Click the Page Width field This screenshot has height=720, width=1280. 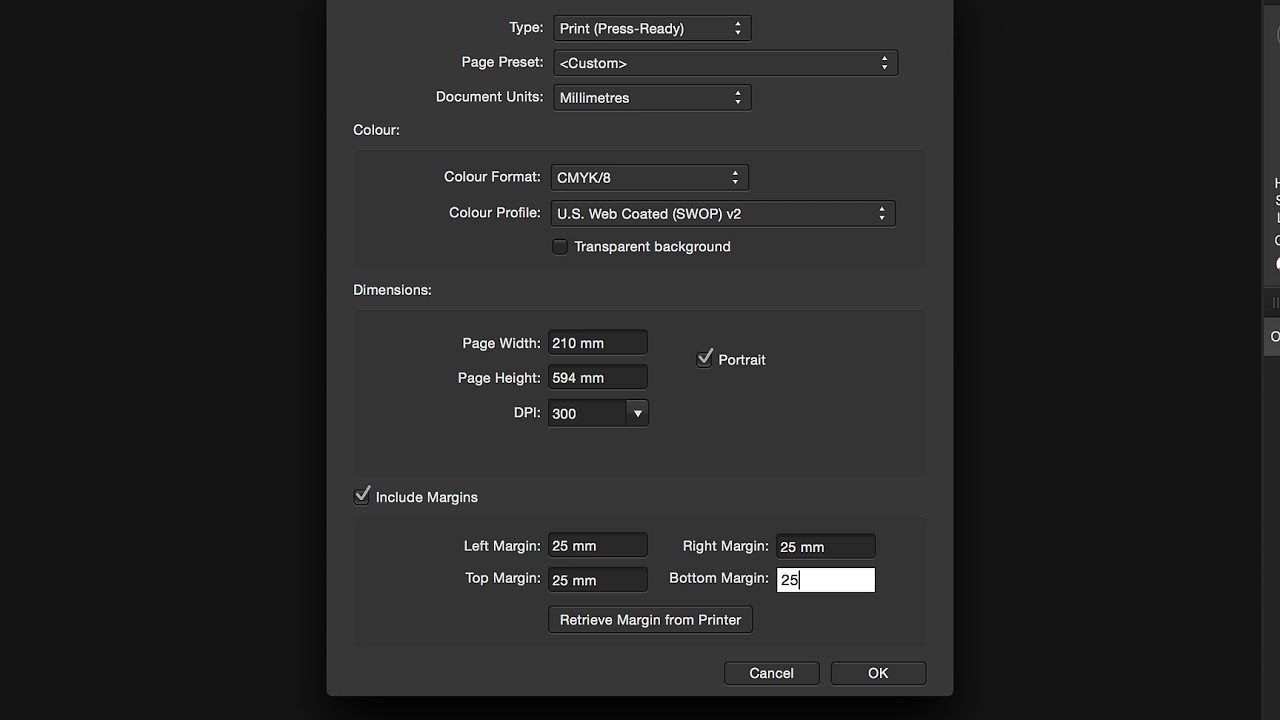pos(598,343)
